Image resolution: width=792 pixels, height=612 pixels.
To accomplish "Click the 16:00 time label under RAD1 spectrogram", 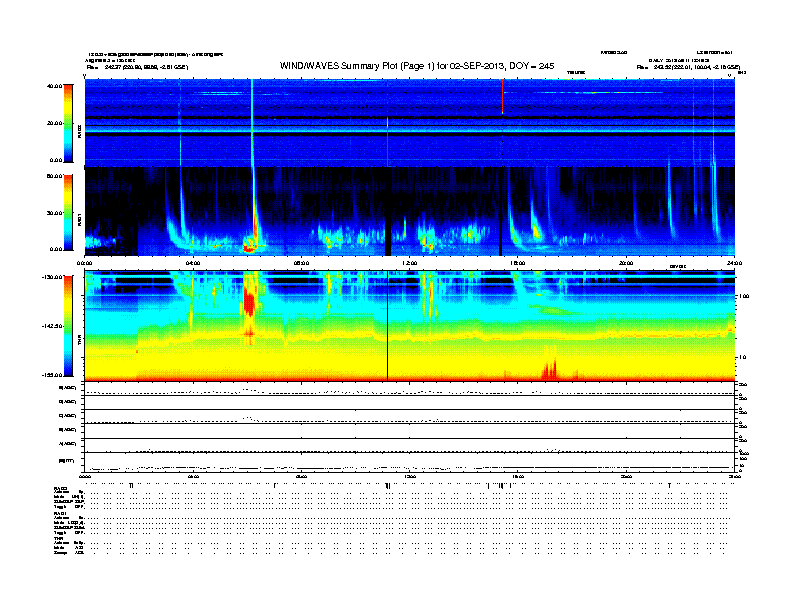I will point(518,263).
